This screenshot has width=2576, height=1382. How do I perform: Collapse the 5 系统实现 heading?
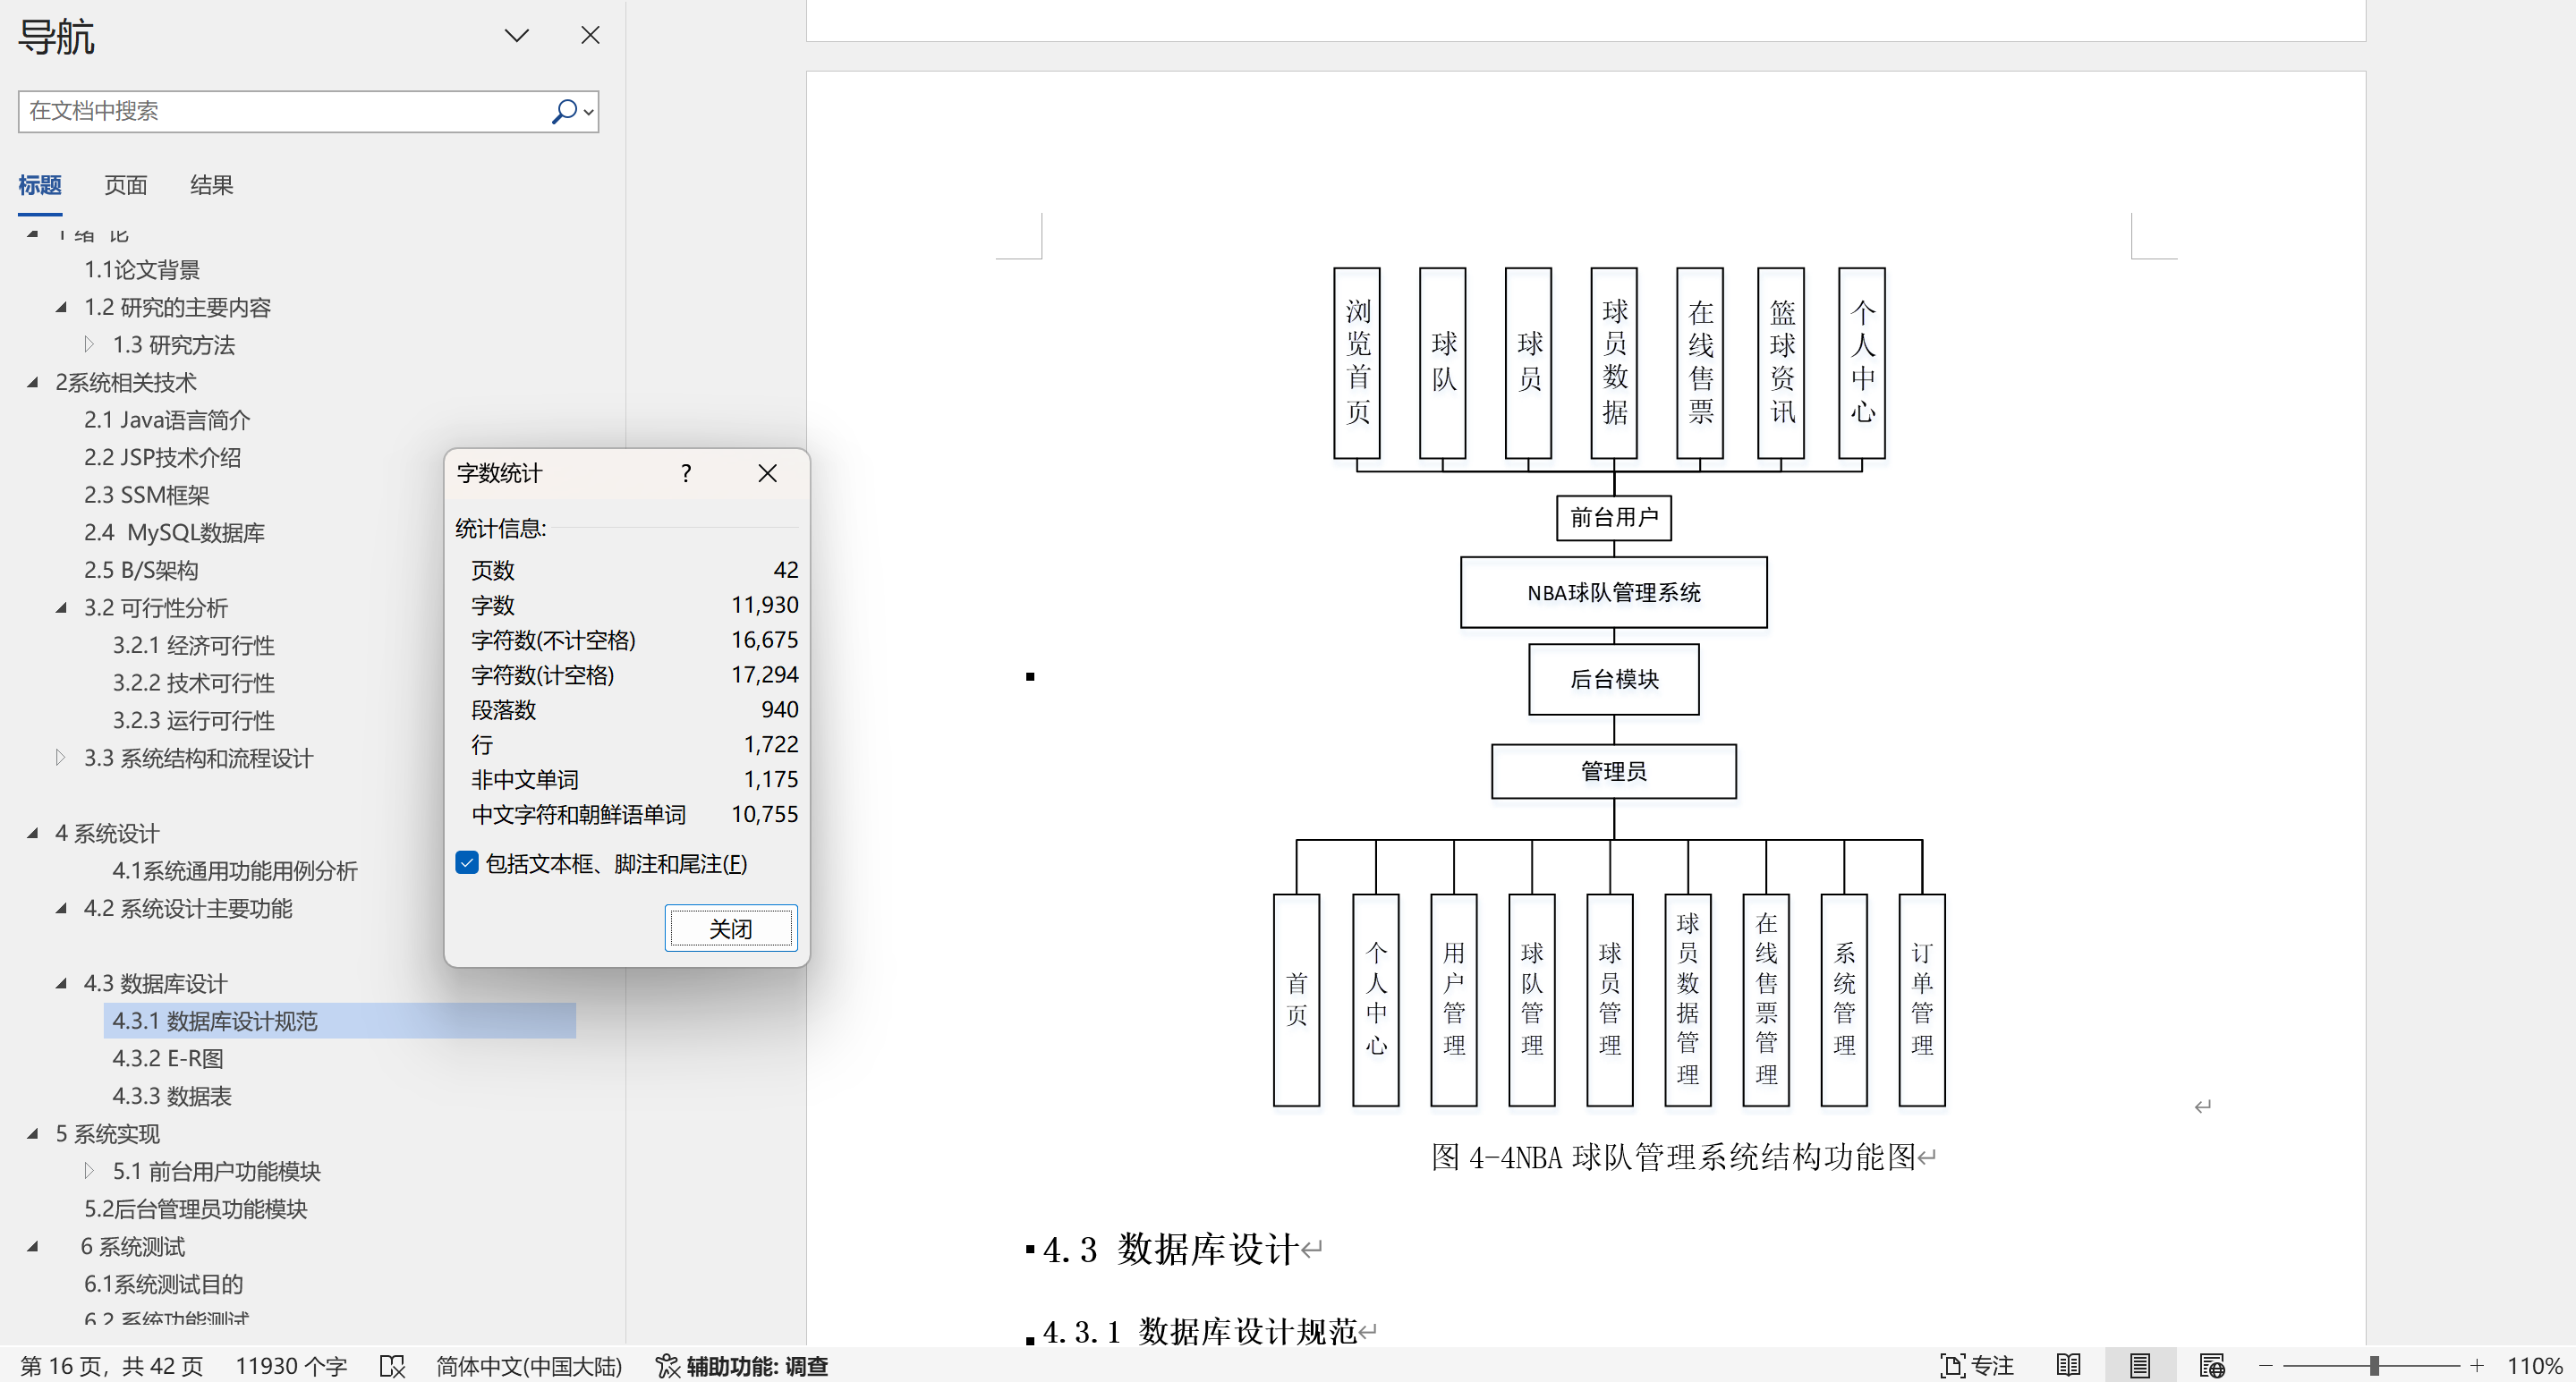(x=32, y=1133)
